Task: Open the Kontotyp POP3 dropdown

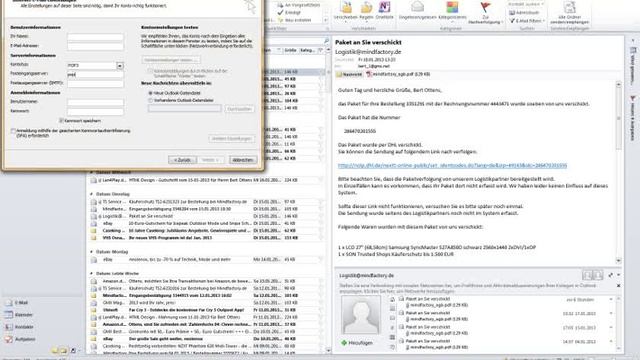Action: (120, 66)
